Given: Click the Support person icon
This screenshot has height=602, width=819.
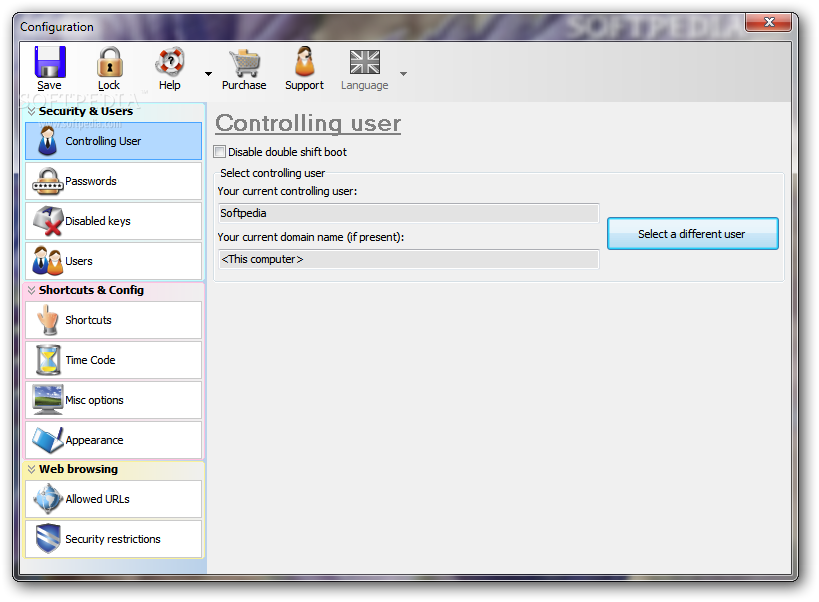Looking at the screenshot, I should coord(305,62).
